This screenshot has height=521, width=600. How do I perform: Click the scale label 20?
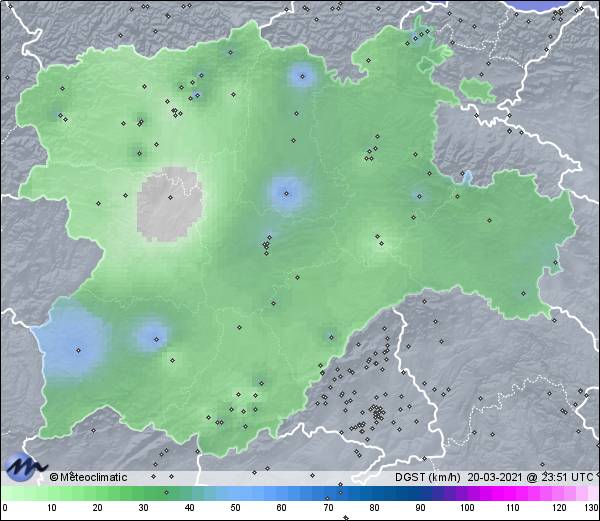click(98, 508)
